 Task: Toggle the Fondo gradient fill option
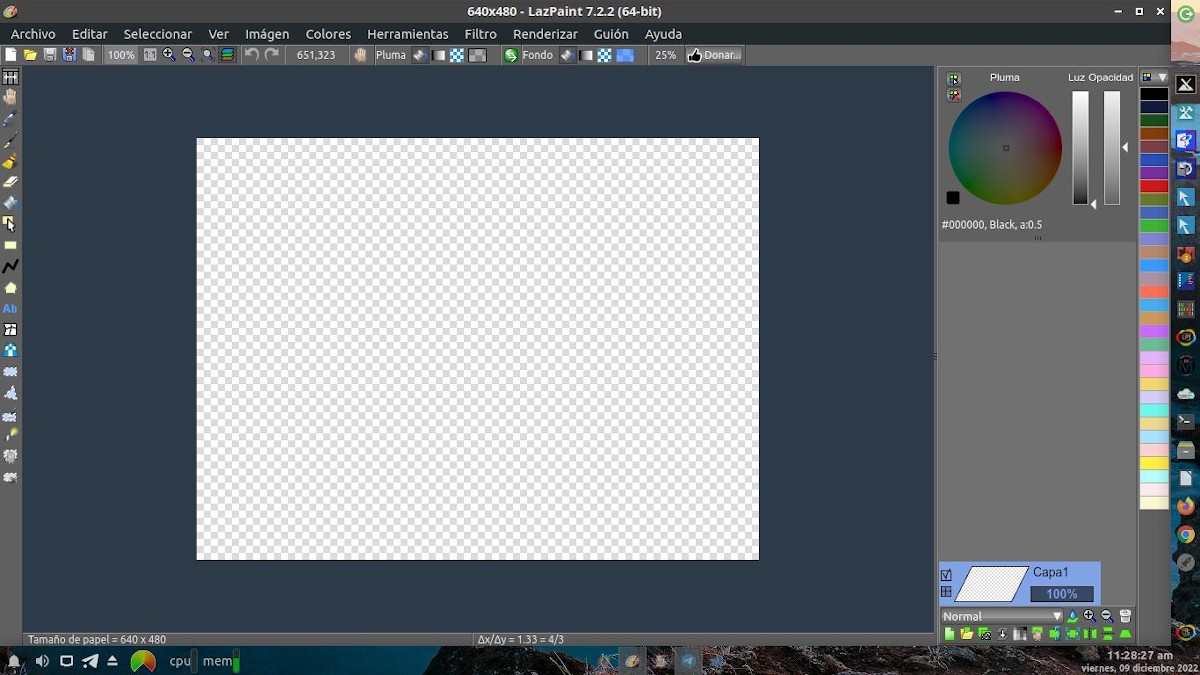pos(586,55)
